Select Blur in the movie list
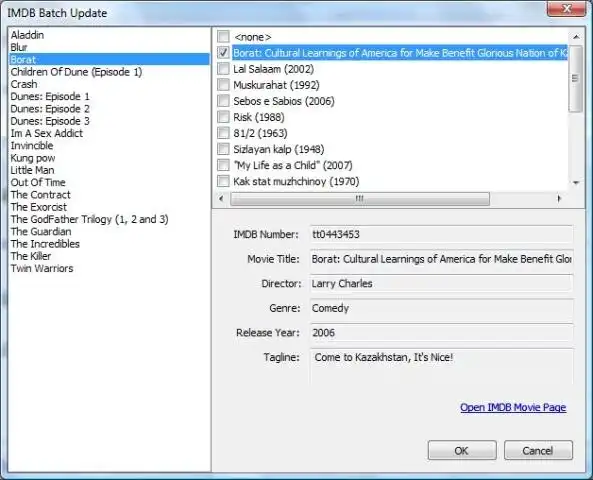This screenshot has height=480, width=593. [19, 47]
